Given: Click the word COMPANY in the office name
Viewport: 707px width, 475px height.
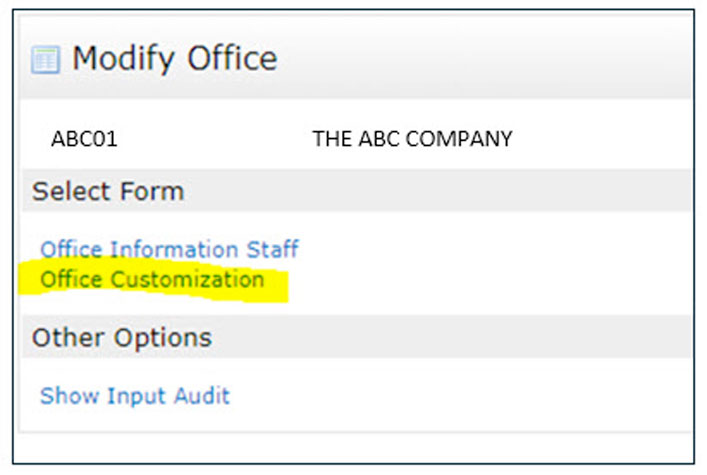Looking at the screenshot, I should 463,139.
